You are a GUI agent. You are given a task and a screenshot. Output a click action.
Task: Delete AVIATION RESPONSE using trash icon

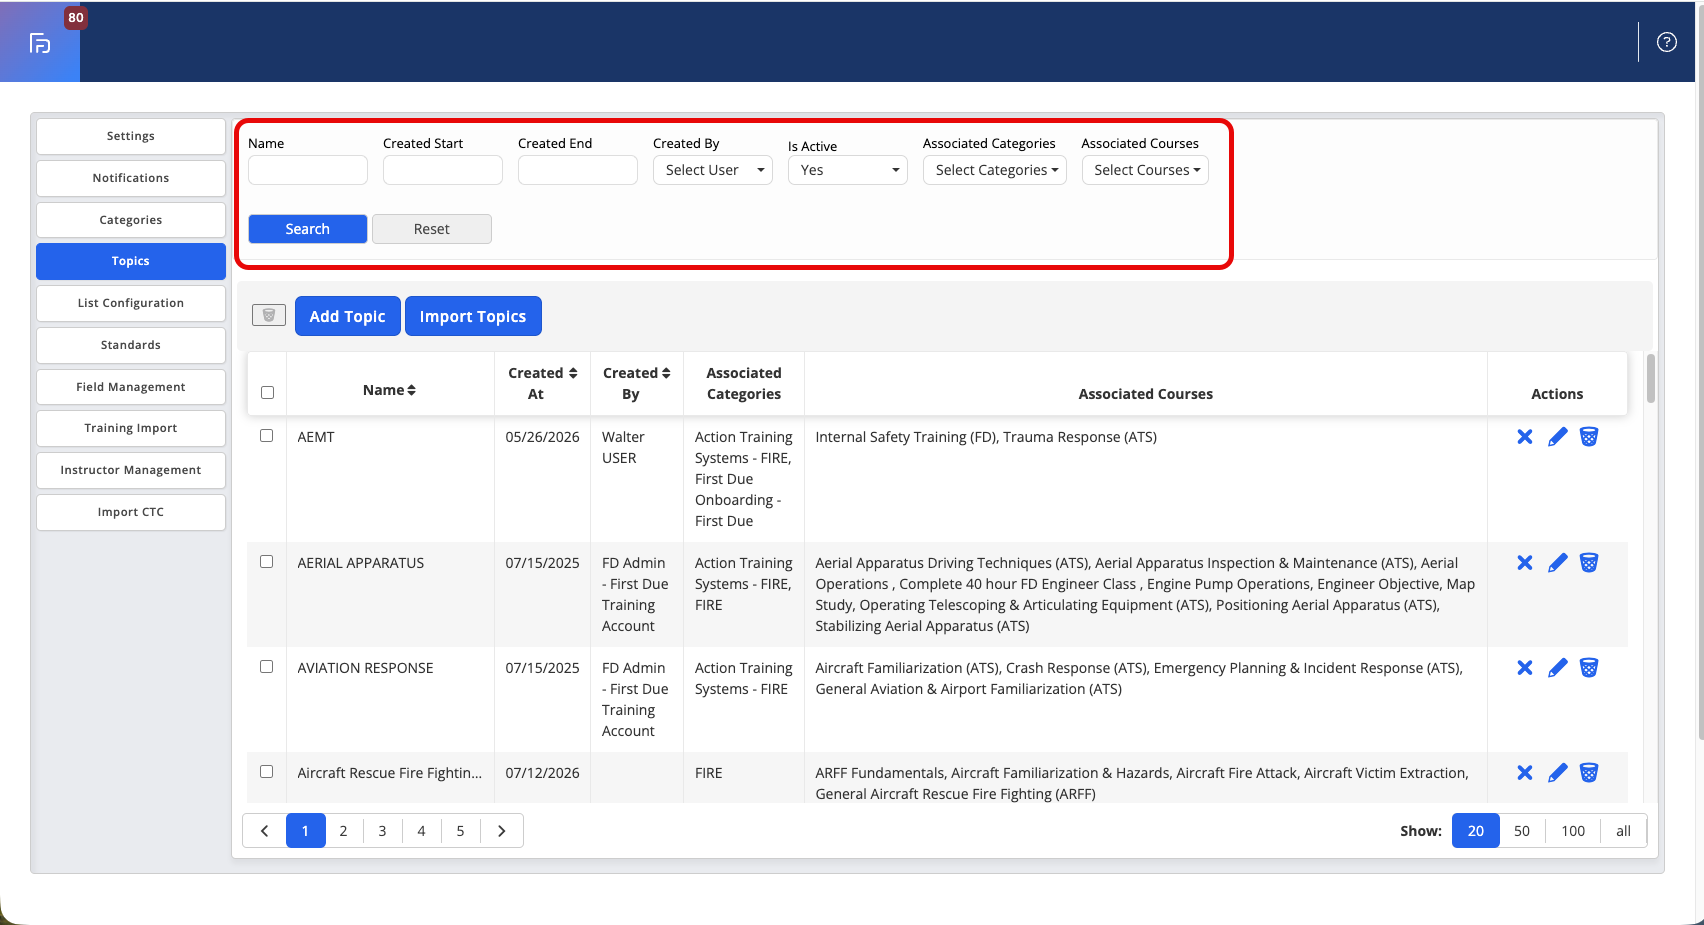tap(1588, 668)
